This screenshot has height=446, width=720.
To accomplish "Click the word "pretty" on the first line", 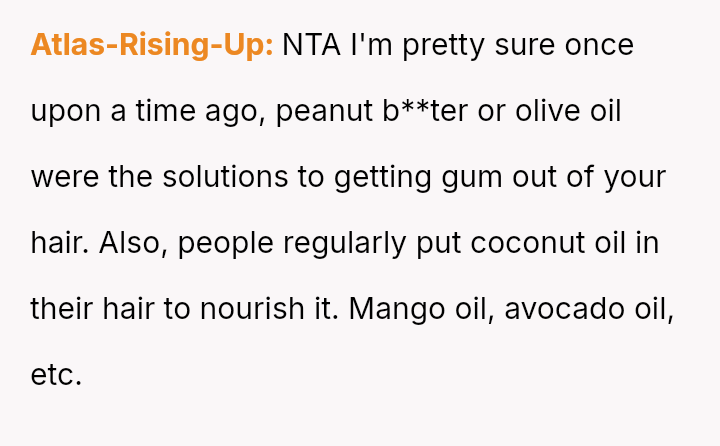I will (x=444, y=46).
